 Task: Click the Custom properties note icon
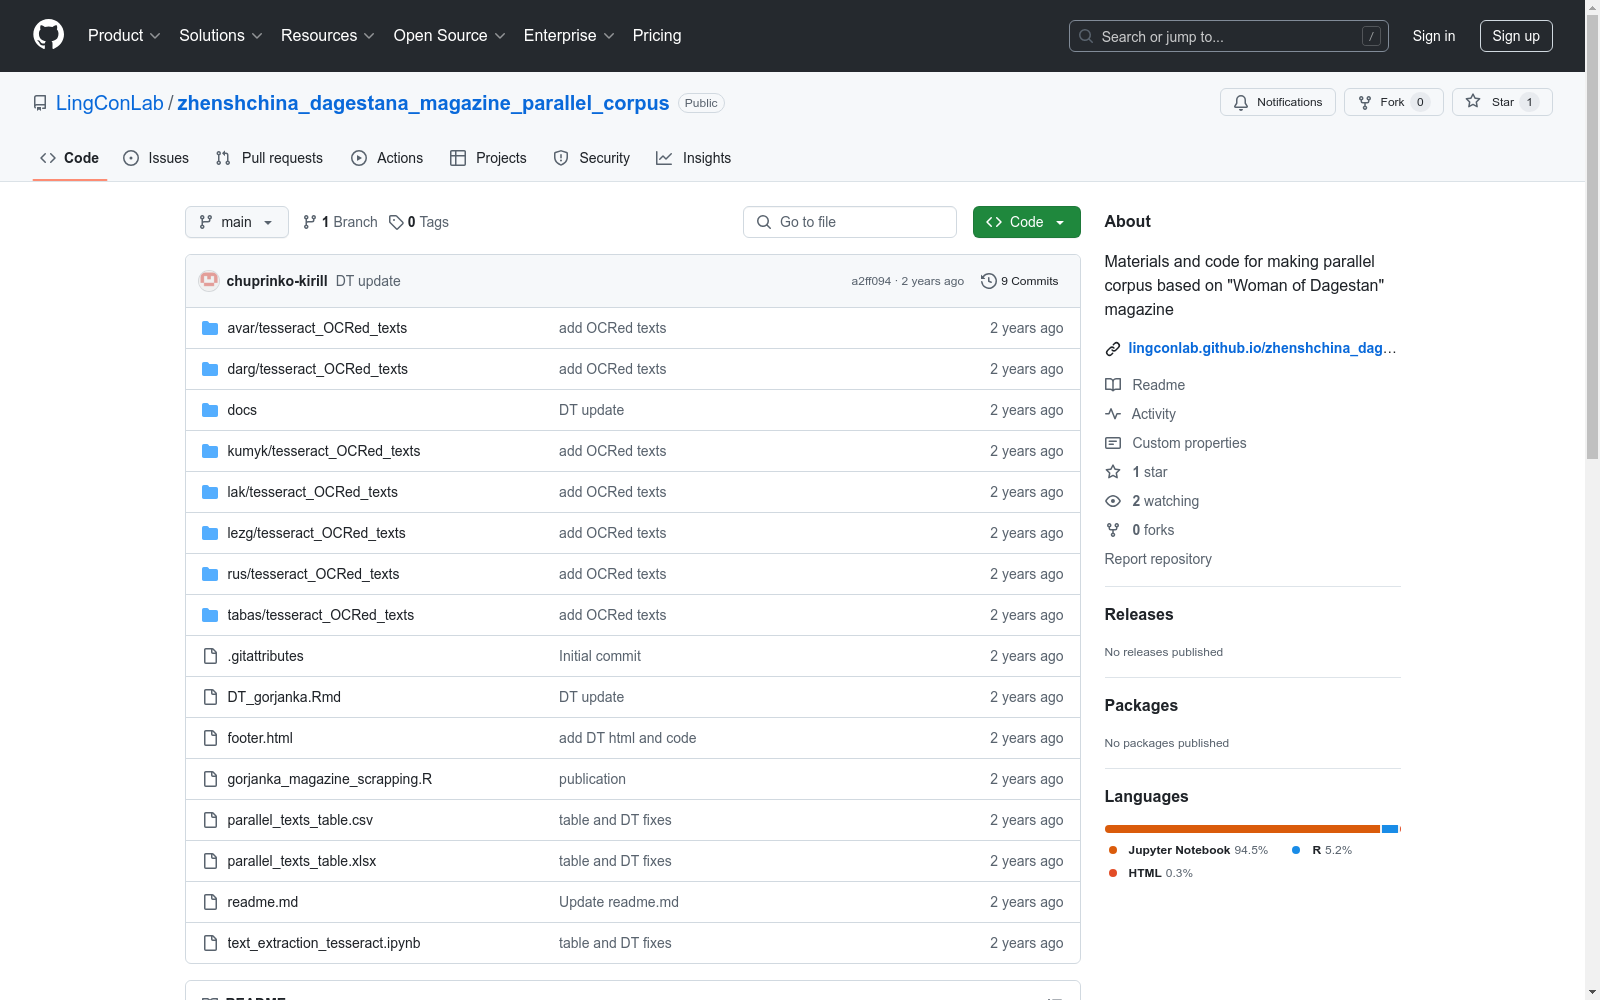pos(1113,443)
